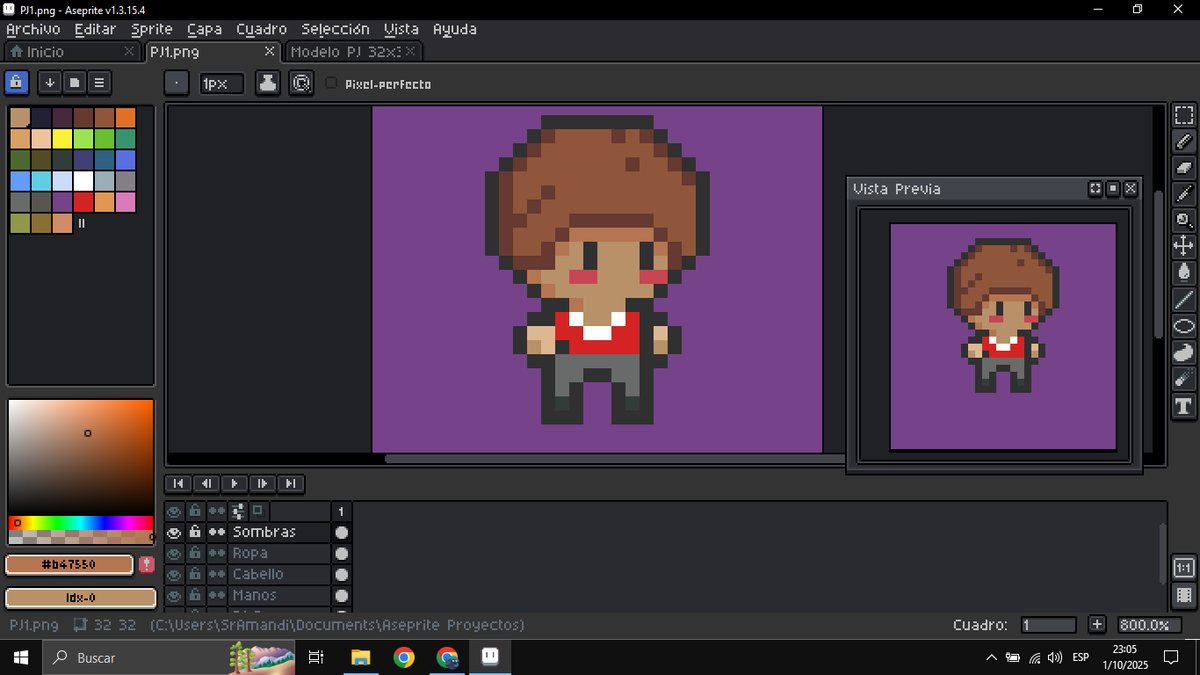Toggle the lock on Ropa layer
Image resolution: width=1200 pixels, height=675 pixels.
tap(195, 554)
